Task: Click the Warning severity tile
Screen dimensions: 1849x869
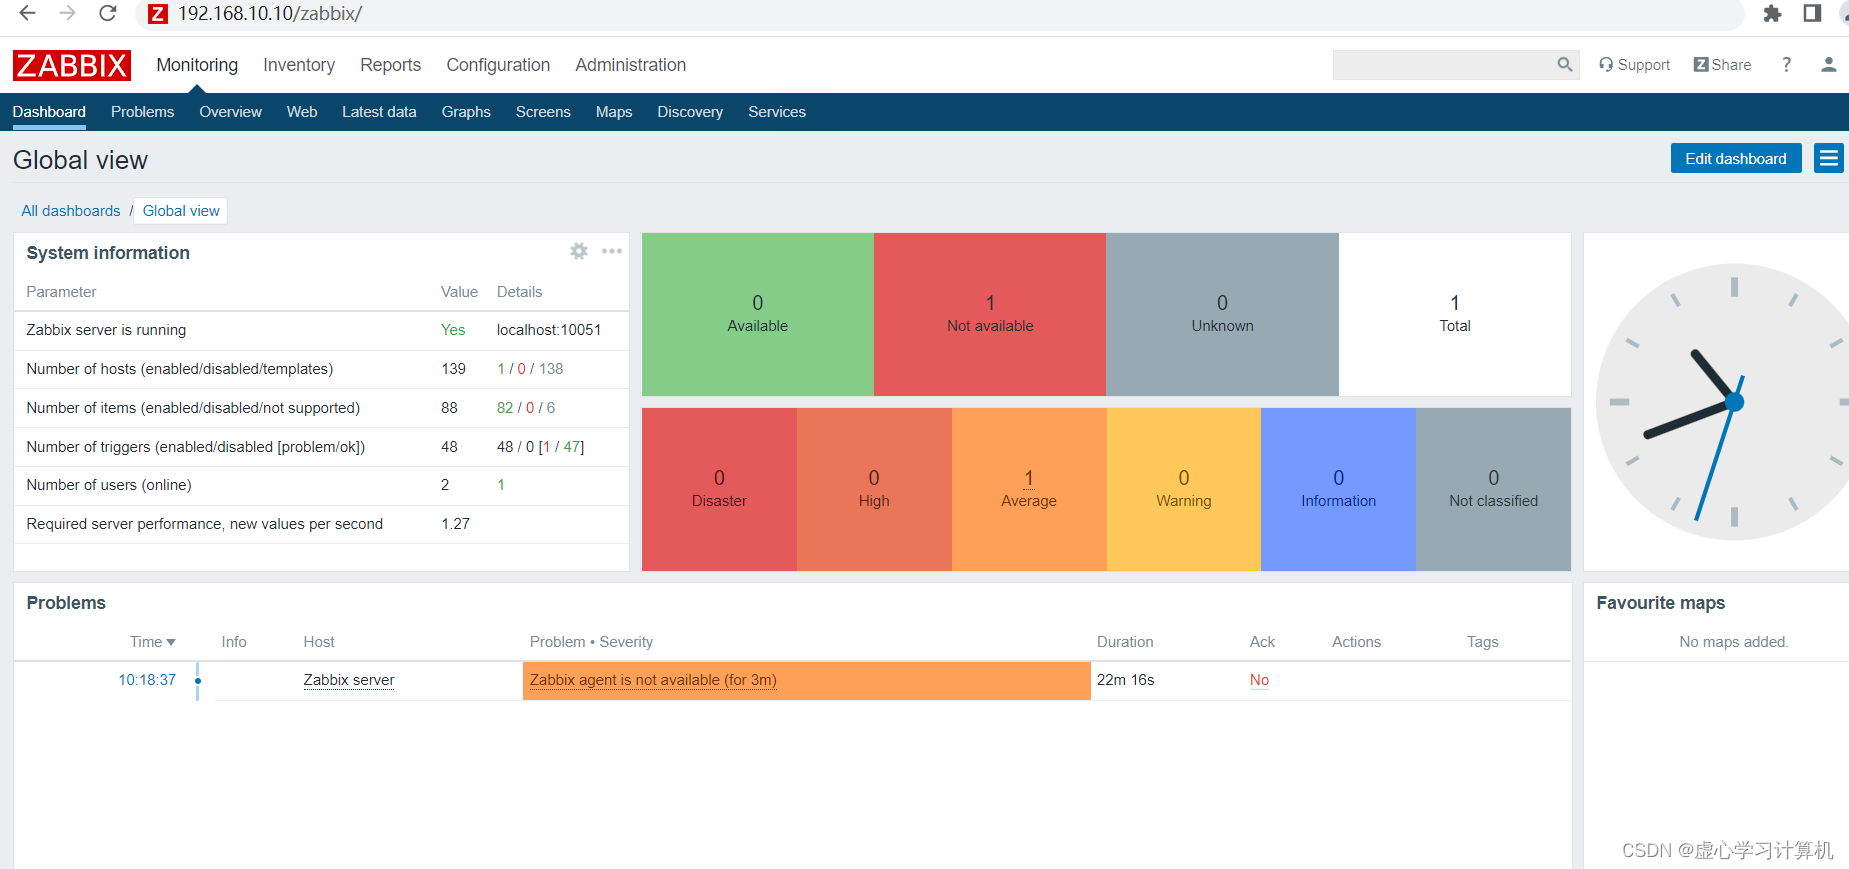Action: tap(1184, 489)
